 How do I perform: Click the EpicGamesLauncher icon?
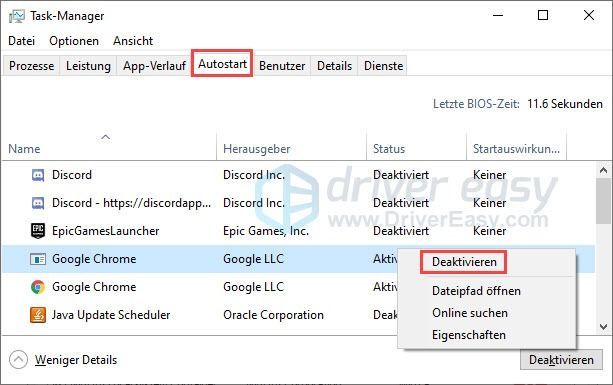coord(38,231)
